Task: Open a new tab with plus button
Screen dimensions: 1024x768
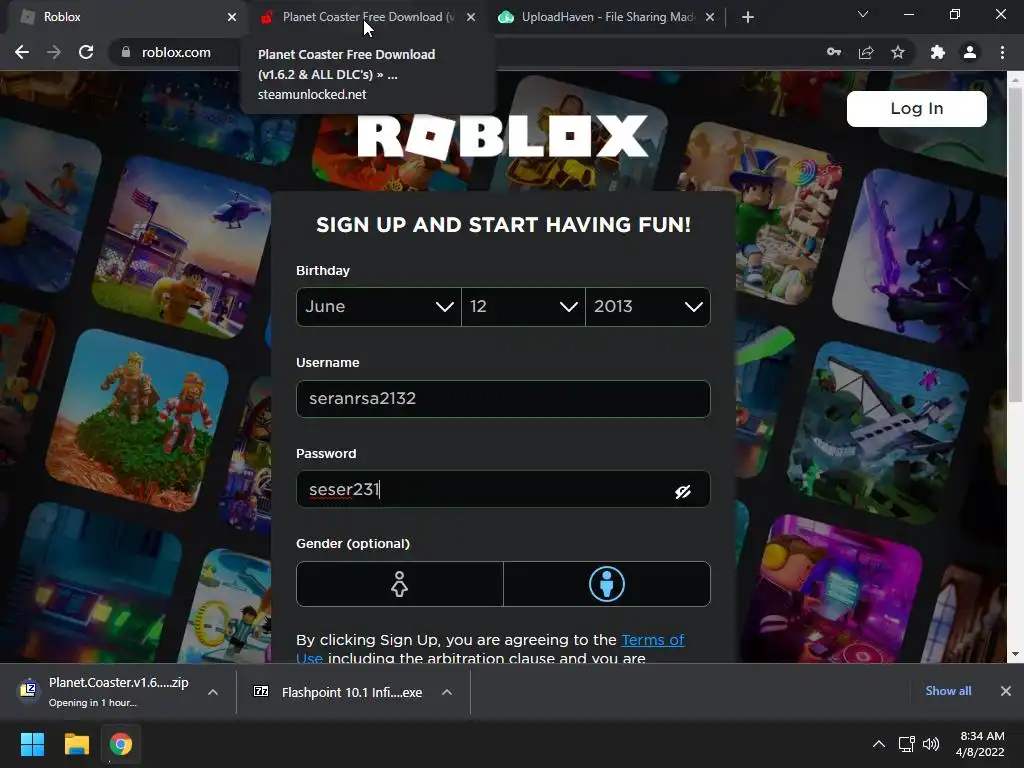Action: click(748, 17)
